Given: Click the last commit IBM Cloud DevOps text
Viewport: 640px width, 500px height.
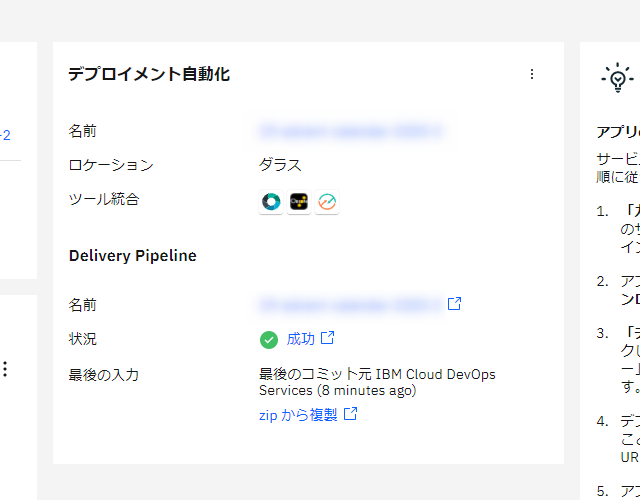Looking at the screenshot, I should [377, 382].
